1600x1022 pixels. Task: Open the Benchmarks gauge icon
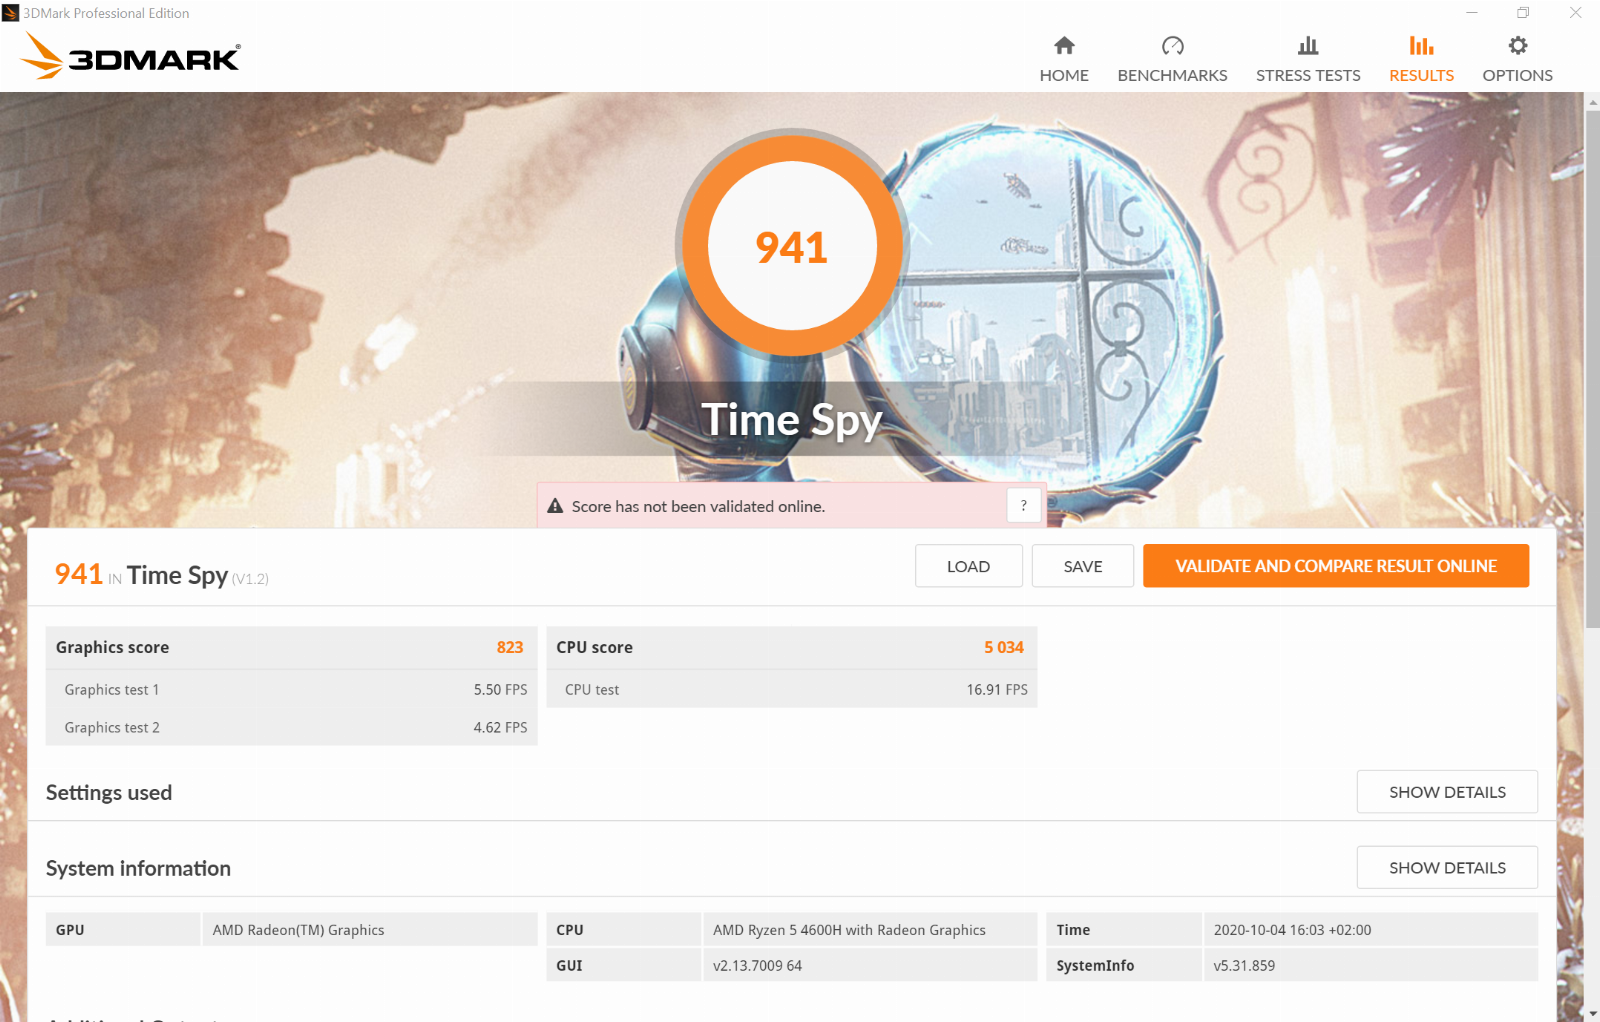click(x=1172, y=45)
